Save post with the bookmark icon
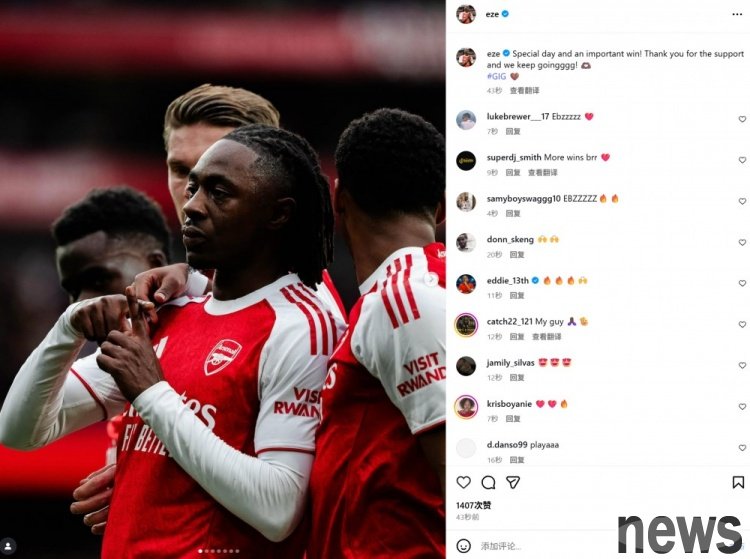The width and height of the screenshot is (750, 559). [x=738, y=482]
